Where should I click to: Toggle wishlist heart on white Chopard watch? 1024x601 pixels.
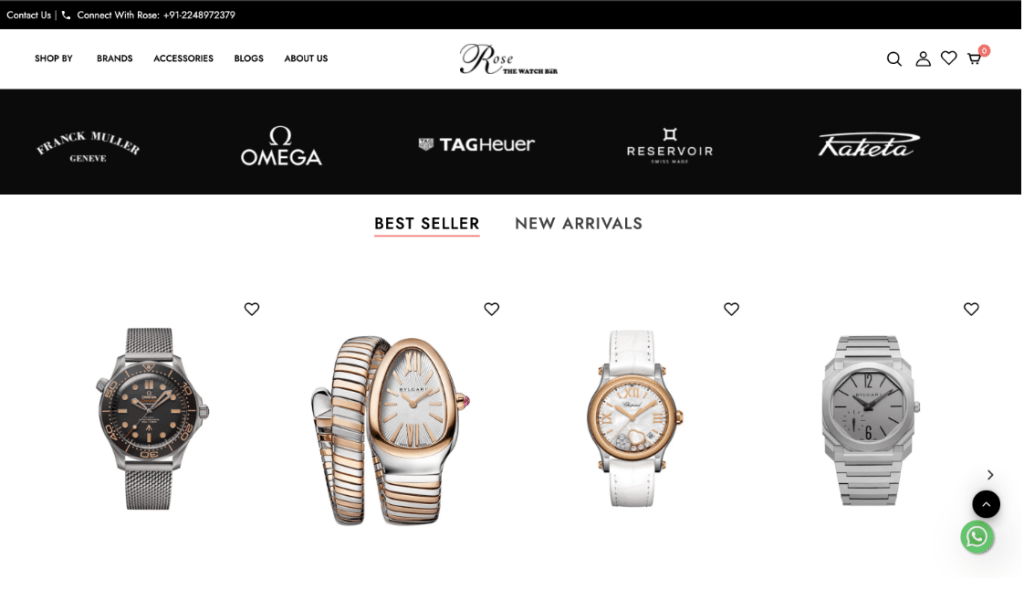click(731, 308)
